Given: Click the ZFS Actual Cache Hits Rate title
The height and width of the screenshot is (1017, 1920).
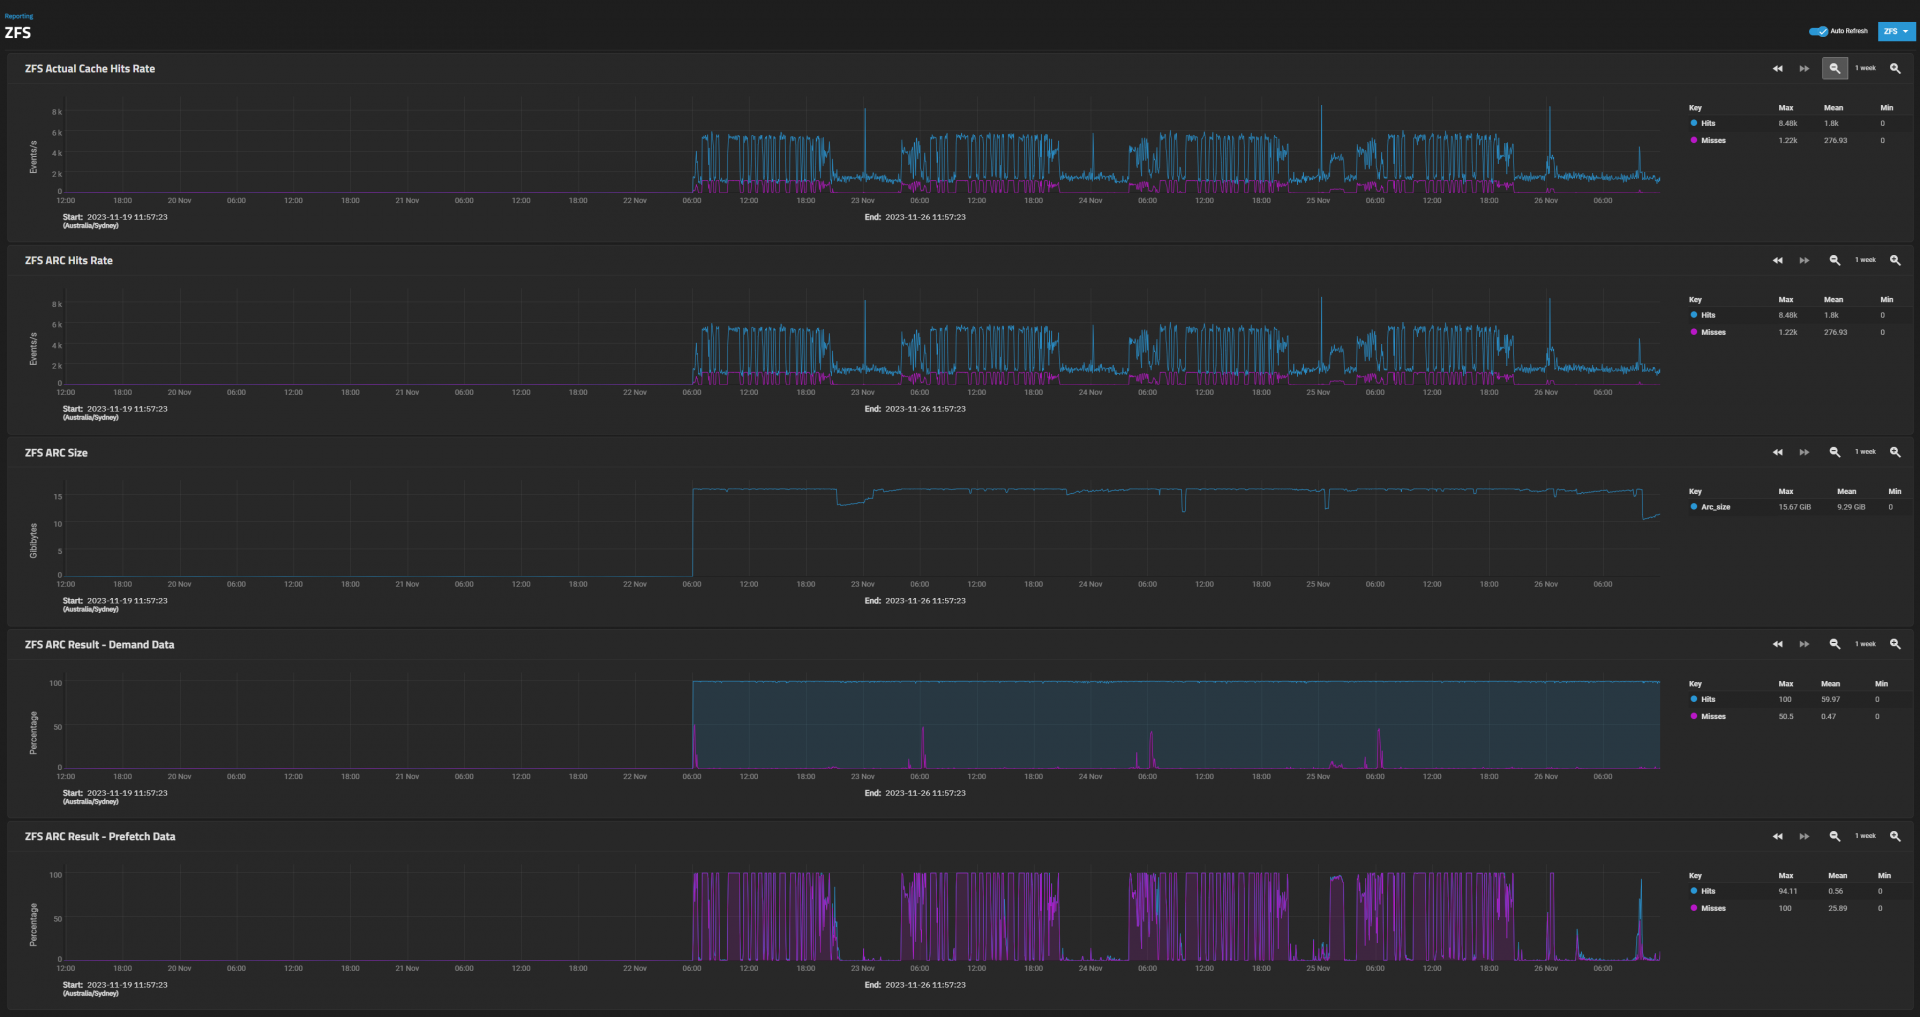Looking at the screenshot, I should pyautogui.click(x=90, y=69).
